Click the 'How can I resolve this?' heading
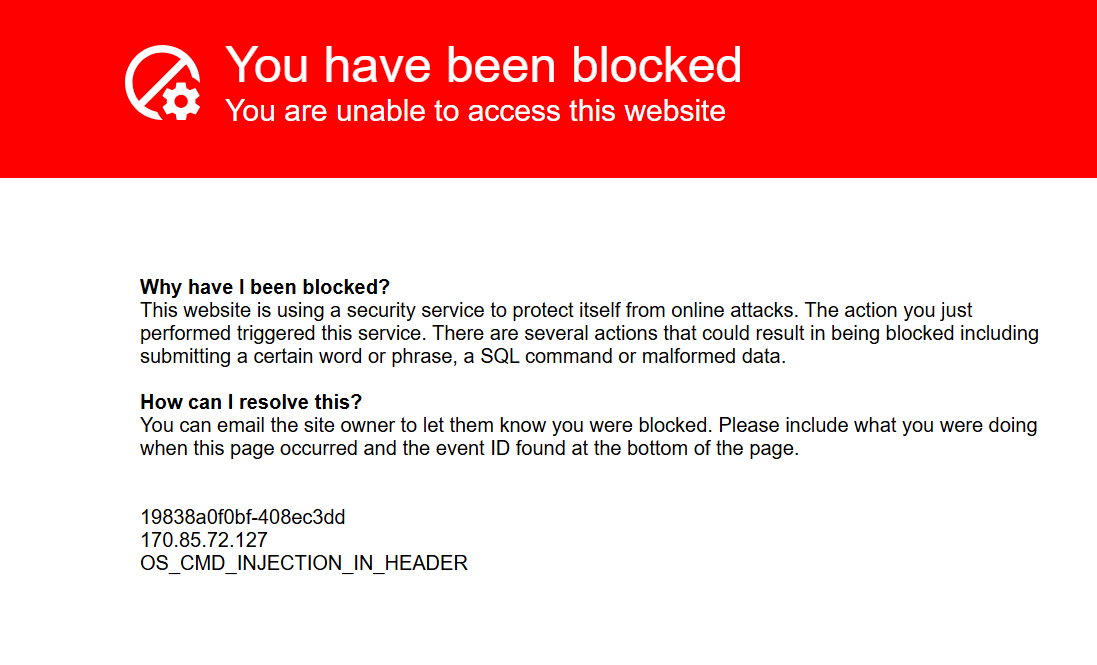Screen dimensions: 1097x665 [250, 402]
